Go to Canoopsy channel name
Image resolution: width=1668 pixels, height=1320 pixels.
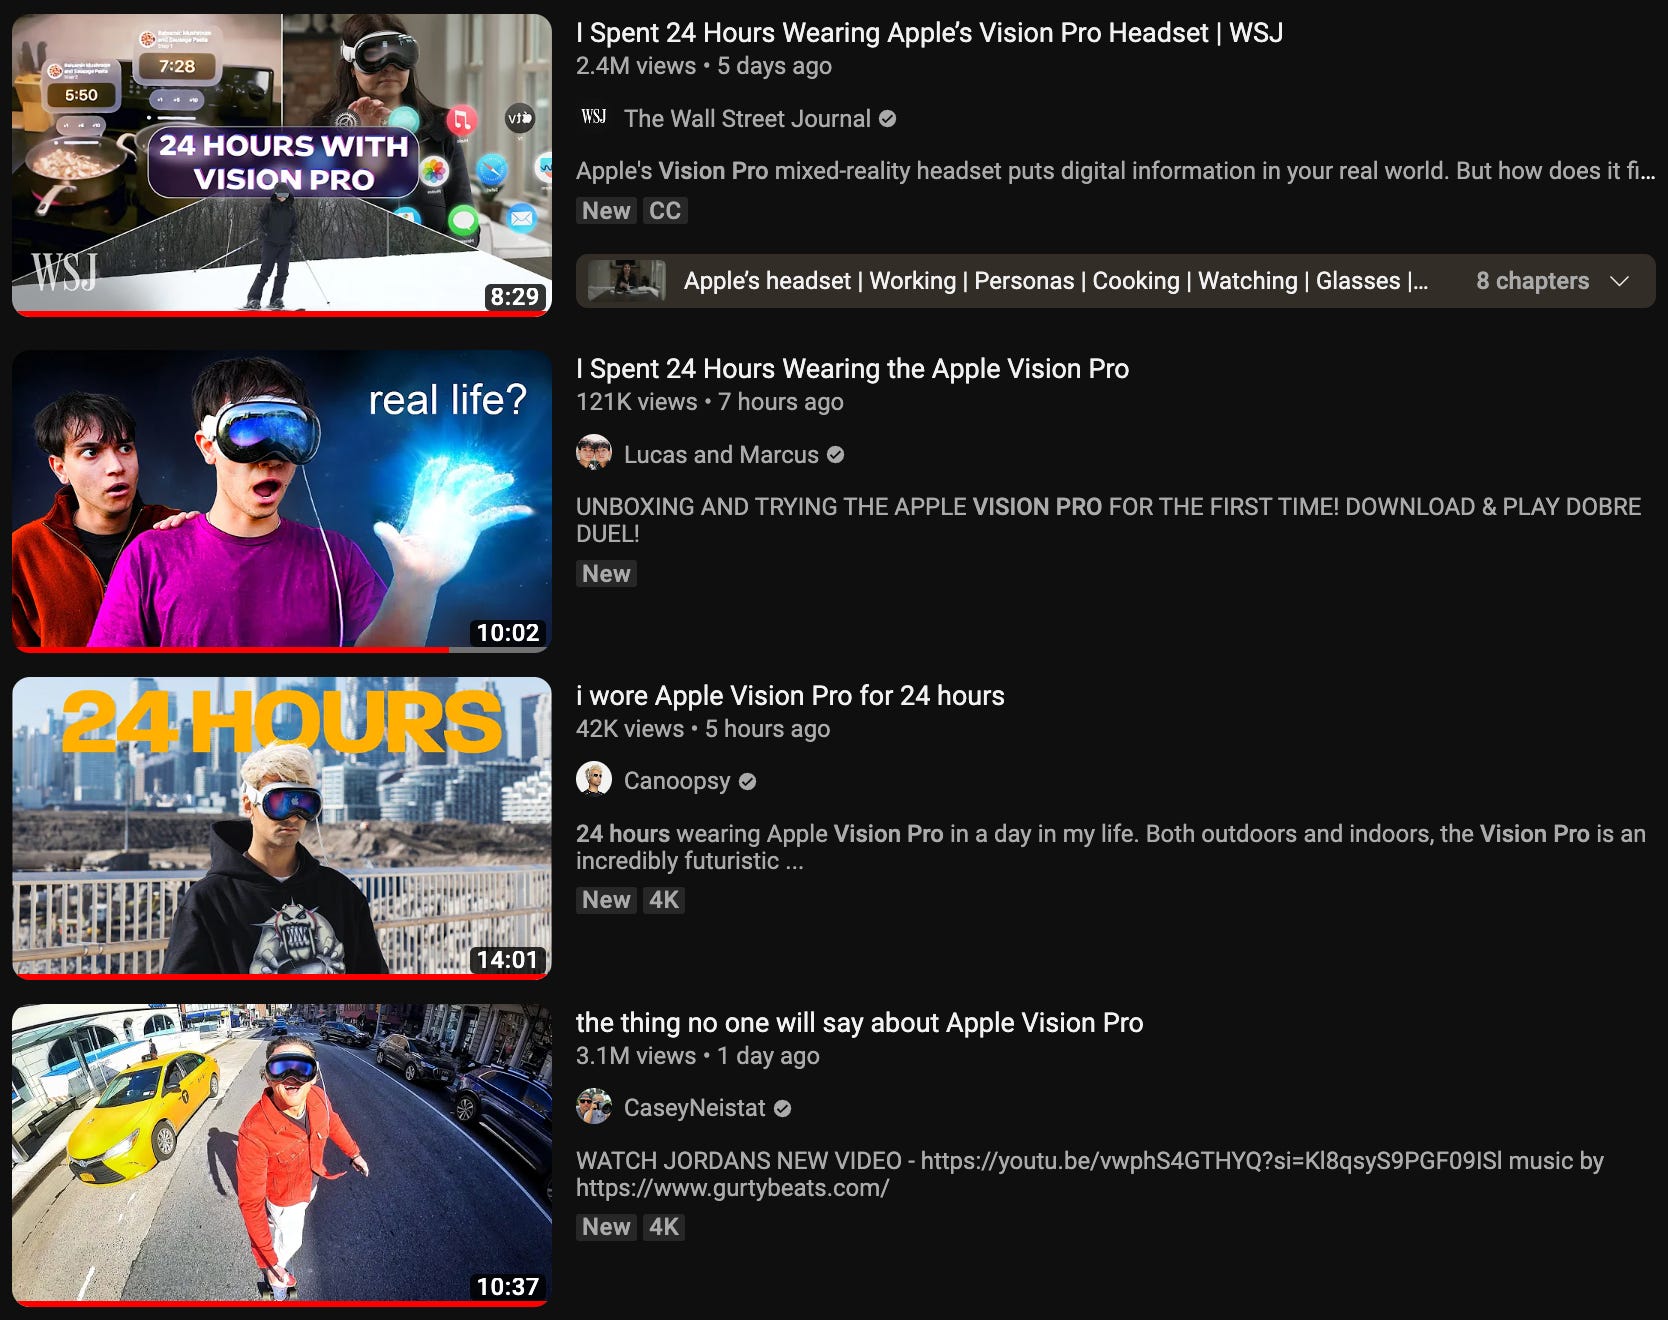click(677, 781)
